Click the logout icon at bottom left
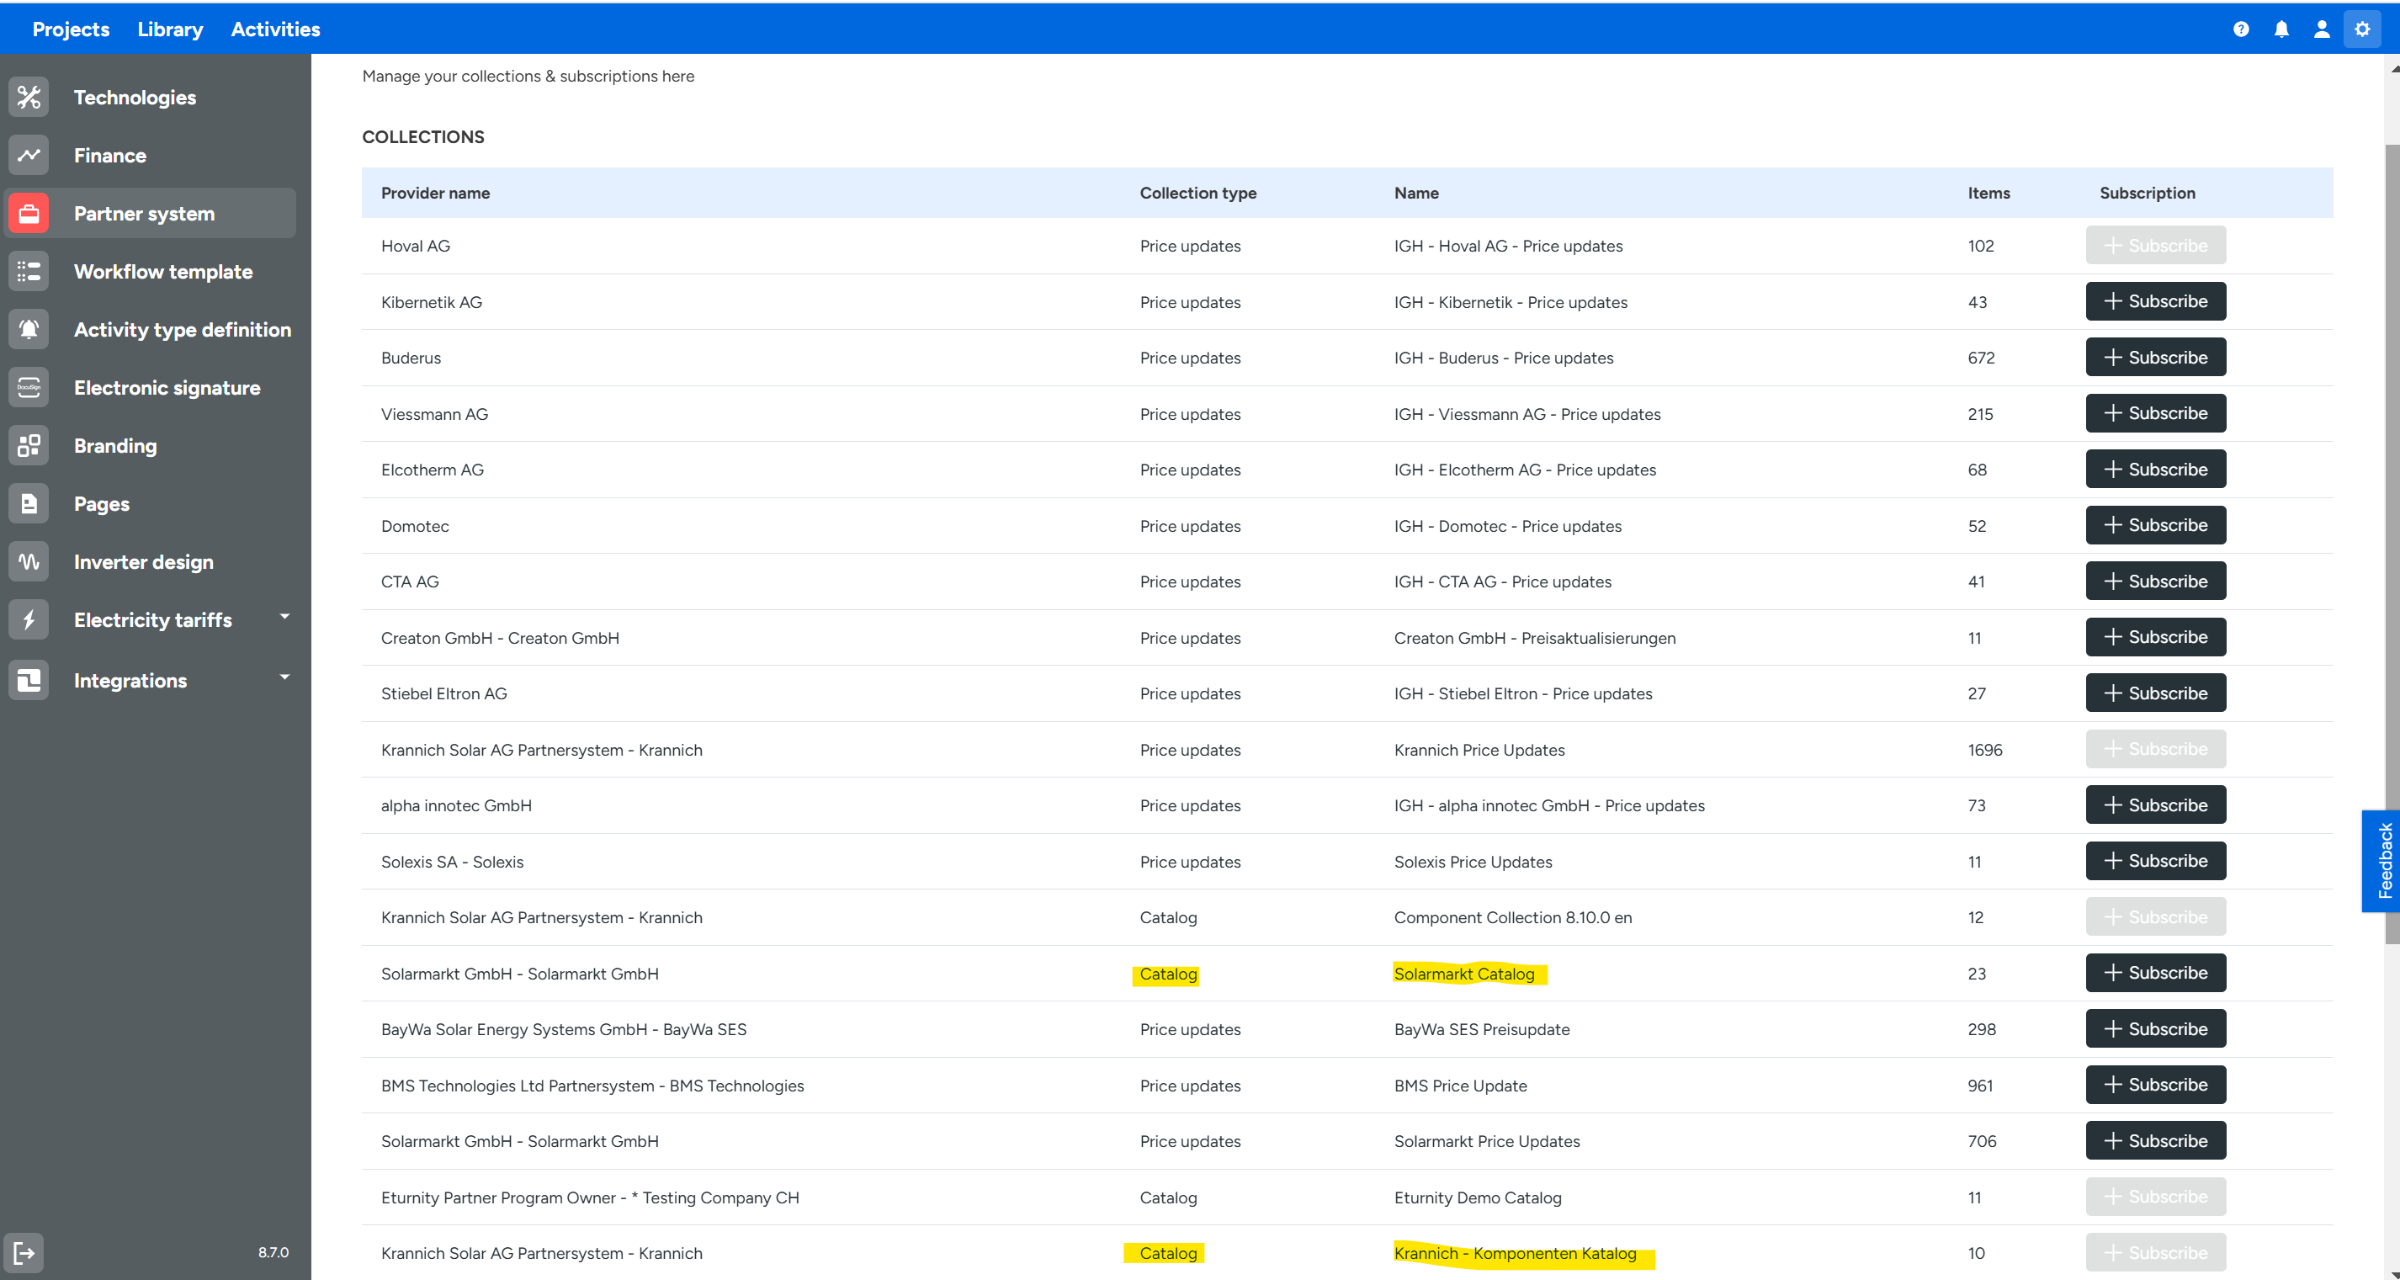Screen dimensions: 2400x1280 pyautogui.click(x=23, y=1252)
